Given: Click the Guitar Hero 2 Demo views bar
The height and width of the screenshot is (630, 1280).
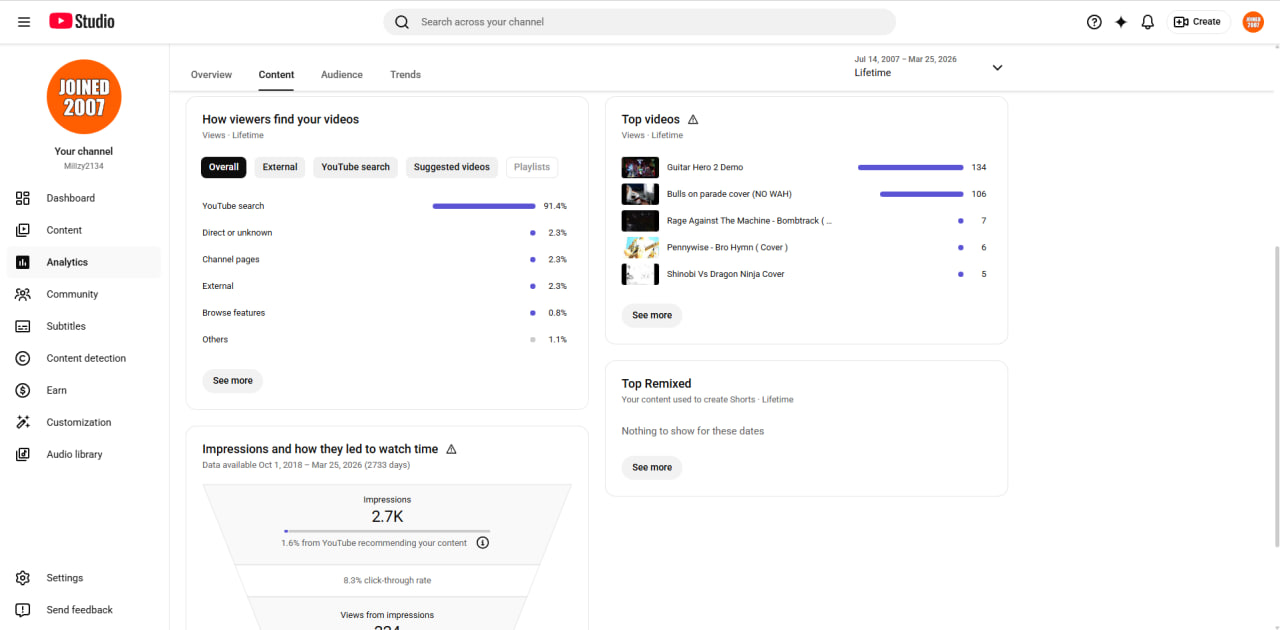Looking at the screenshot, I should point(911,167).
